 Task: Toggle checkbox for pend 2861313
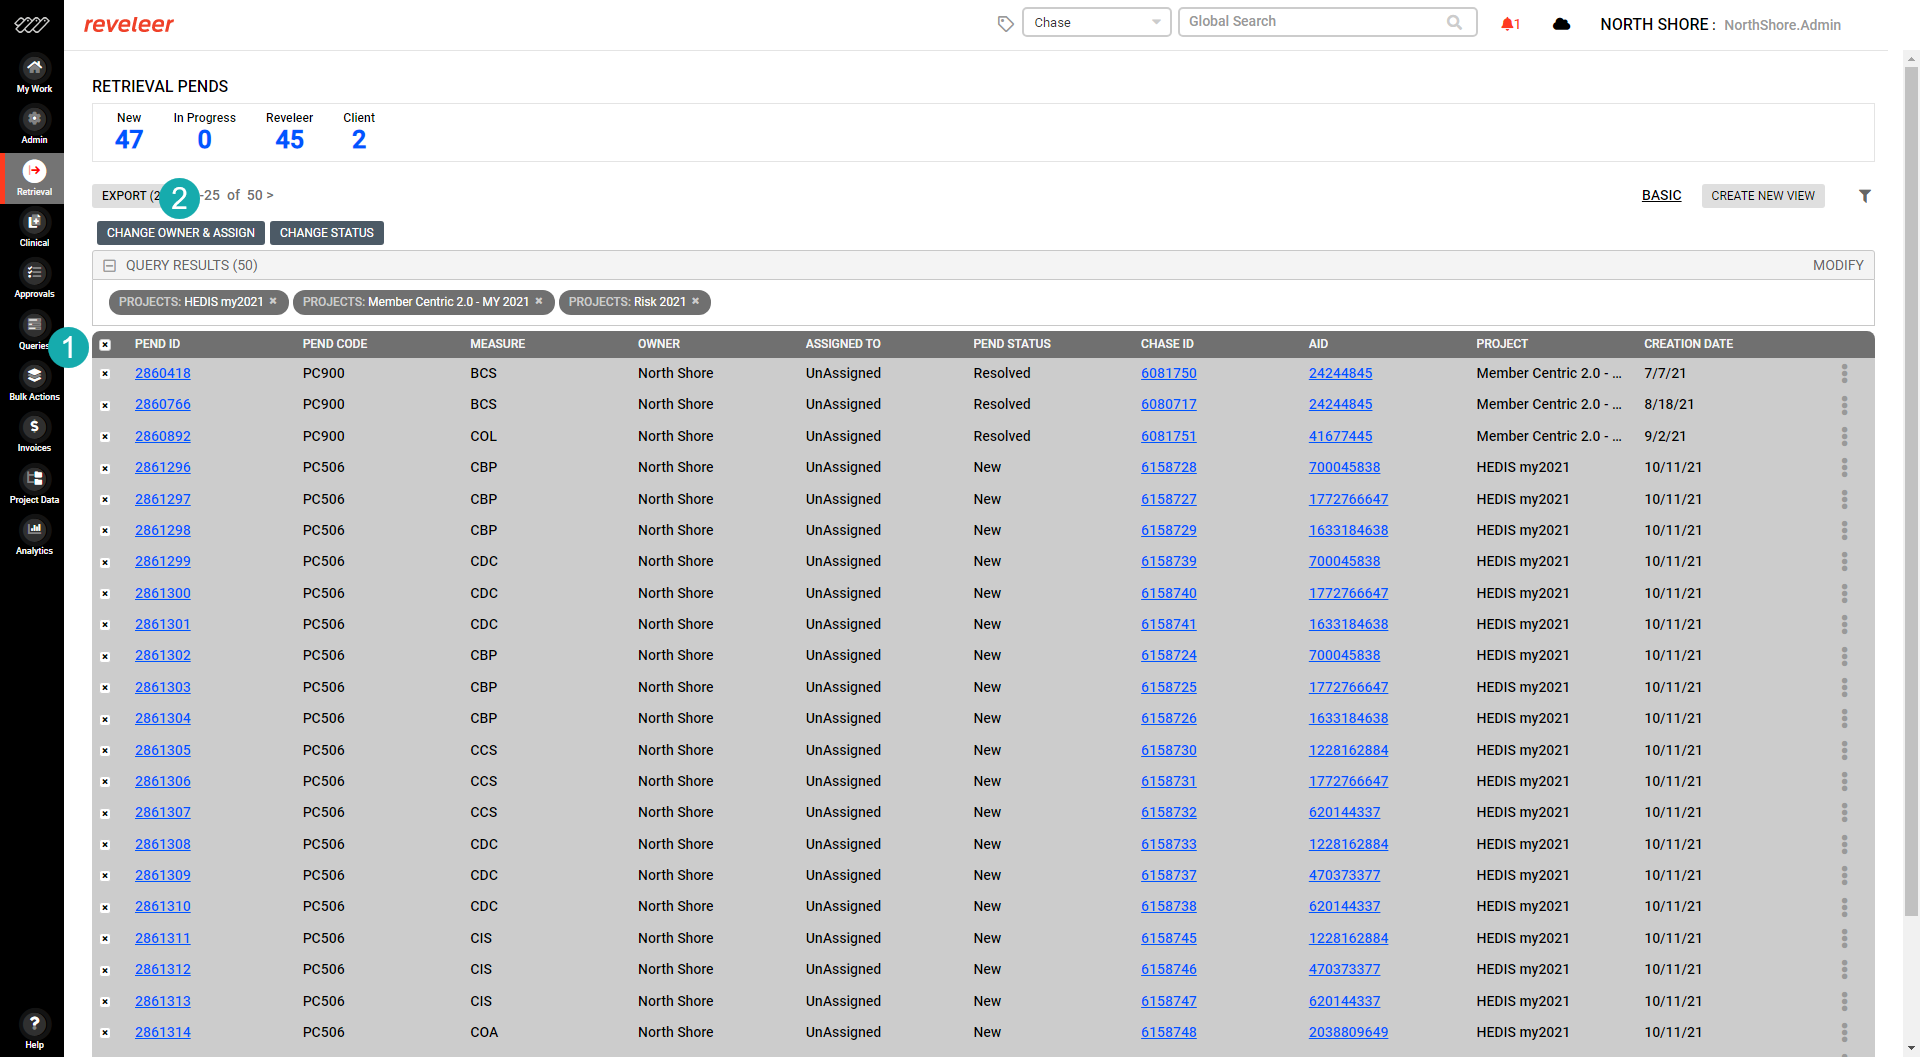105,1002
